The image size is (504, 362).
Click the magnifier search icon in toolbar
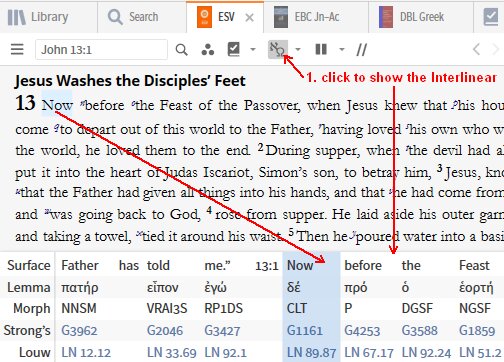(x=182, y=50)
